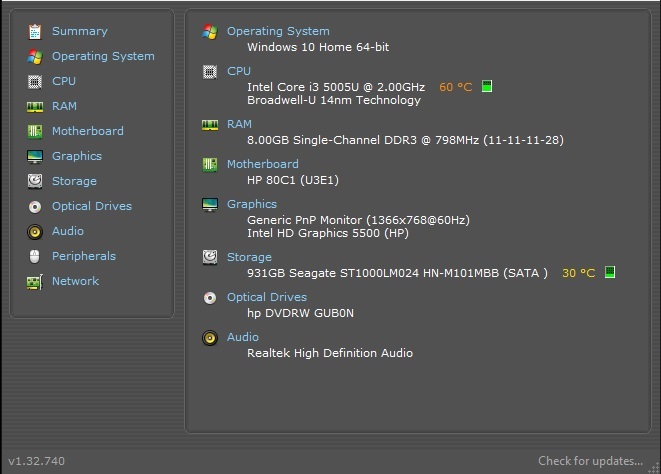
Task: Click the window resize grip in corner
Action: (655, 468)
